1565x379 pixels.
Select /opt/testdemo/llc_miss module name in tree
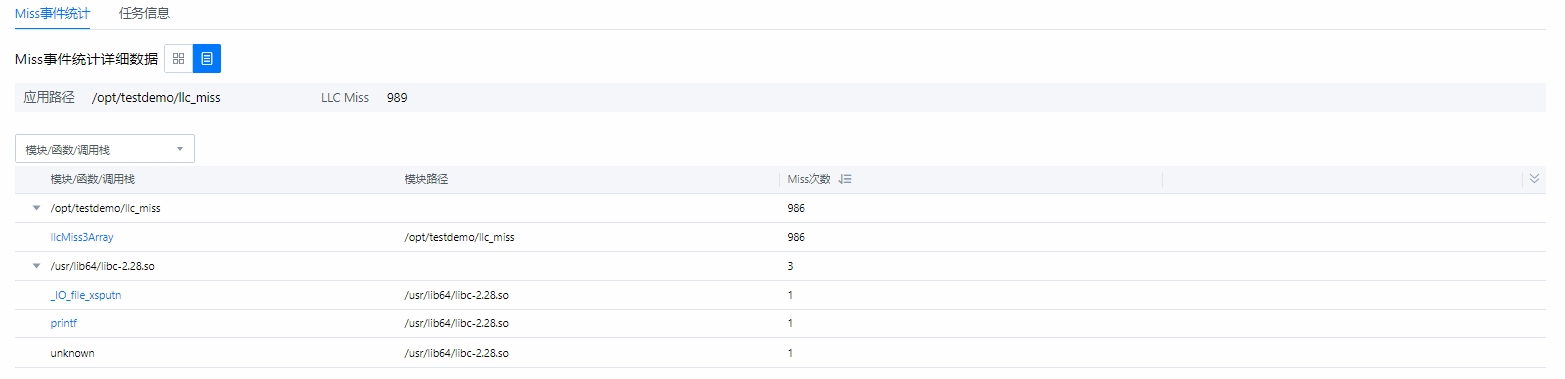point(105,209)
